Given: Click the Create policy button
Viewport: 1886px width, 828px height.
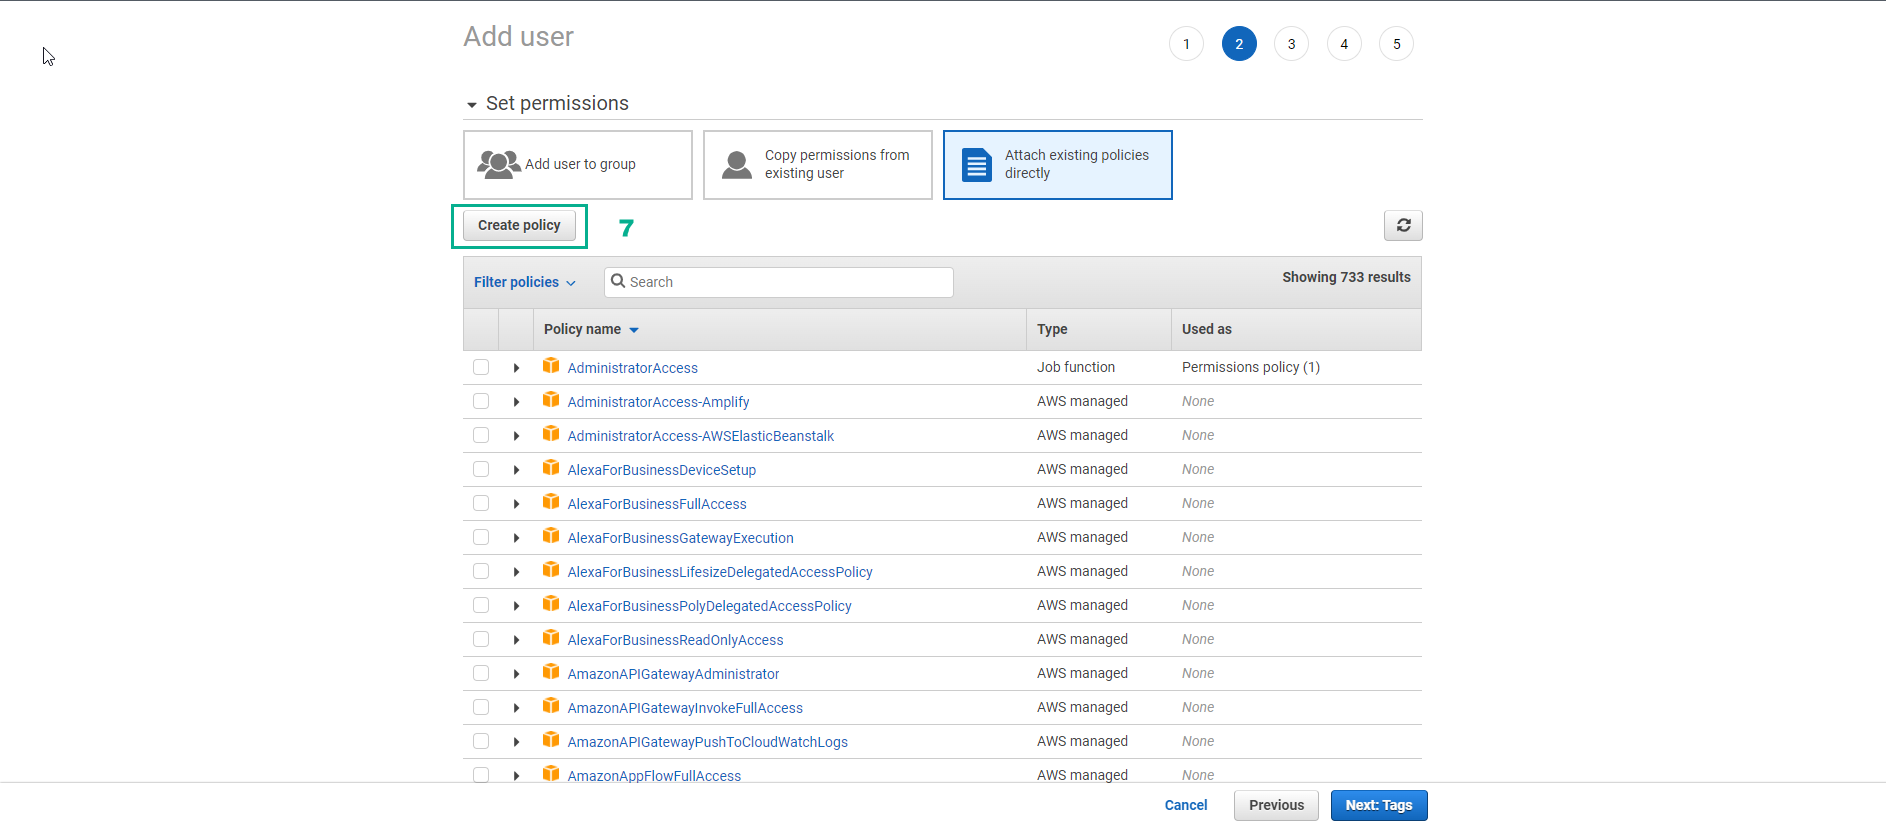Looking at the screenshot, I should 519,225.
